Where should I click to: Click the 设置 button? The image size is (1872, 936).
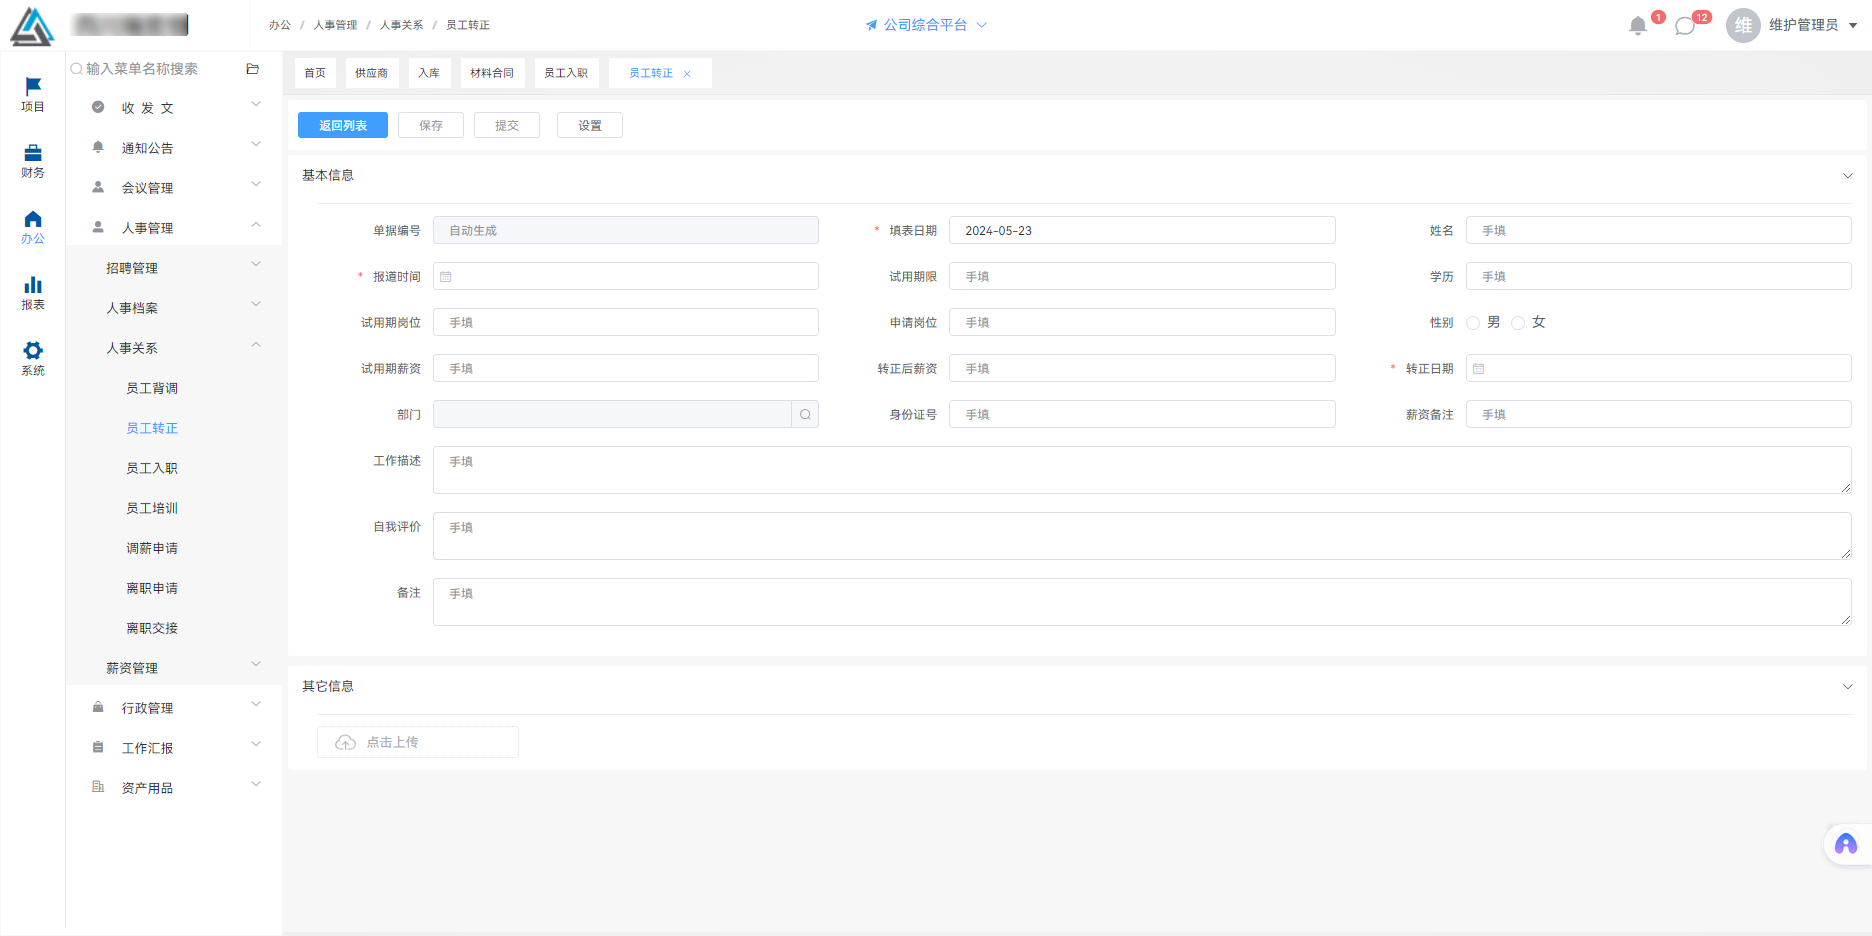[590, 125]
